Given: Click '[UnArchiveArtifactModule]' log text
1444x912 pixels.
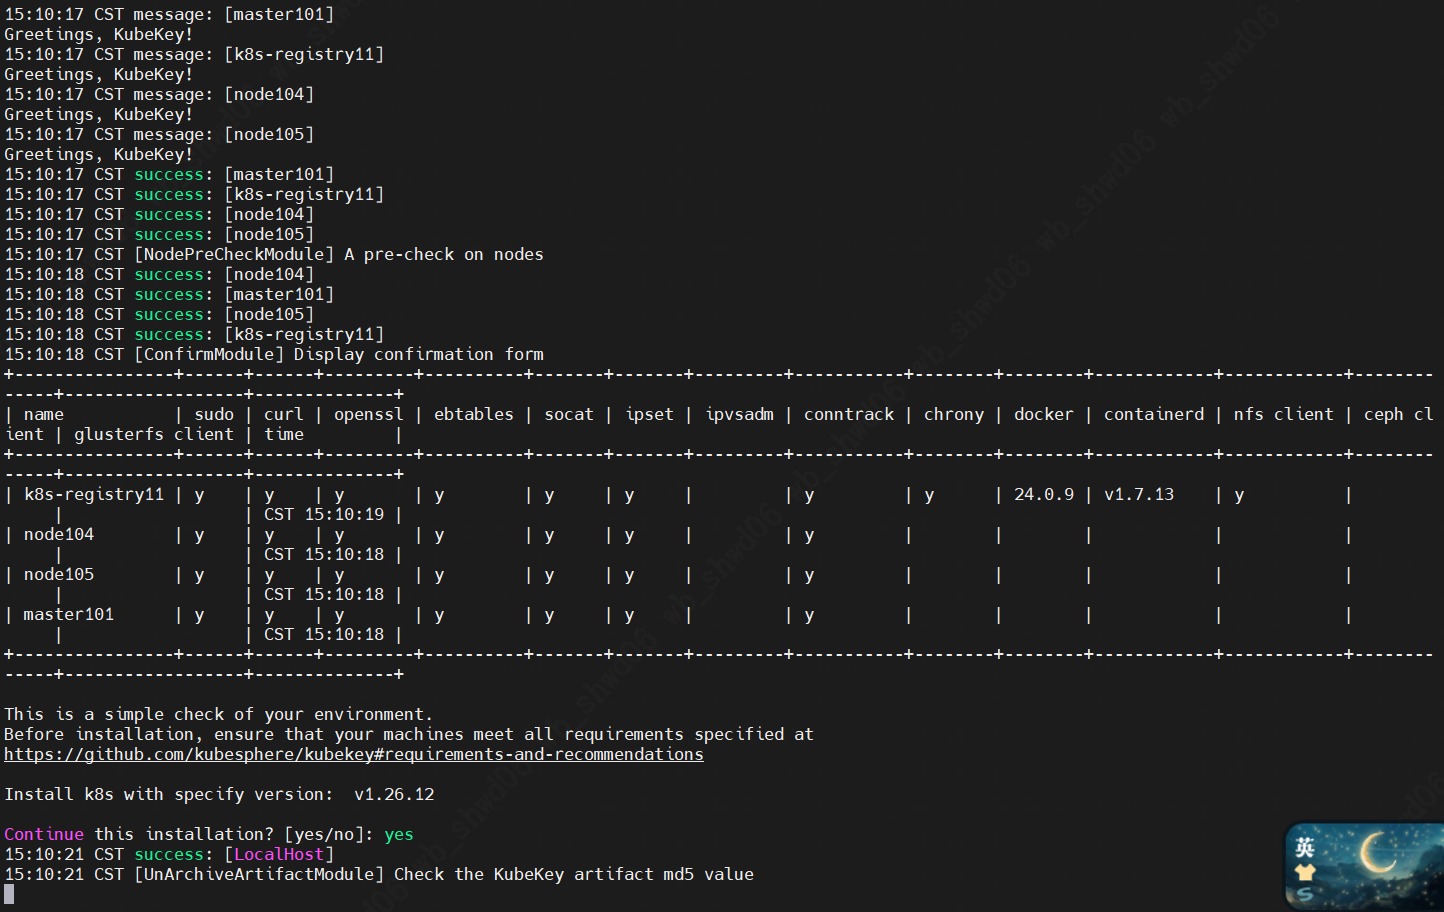Looking at the screenshot, I should coord(259,874).
